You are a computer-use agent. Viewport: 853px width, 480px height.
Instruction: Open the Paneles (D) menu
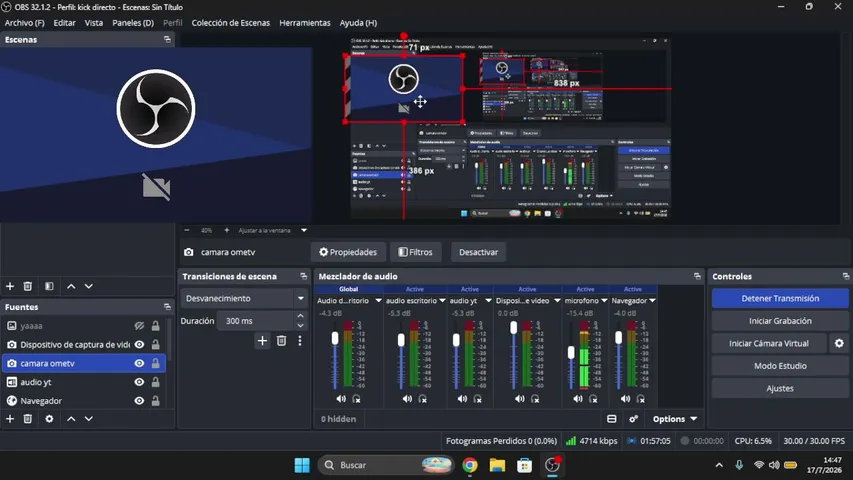(133, 23)
